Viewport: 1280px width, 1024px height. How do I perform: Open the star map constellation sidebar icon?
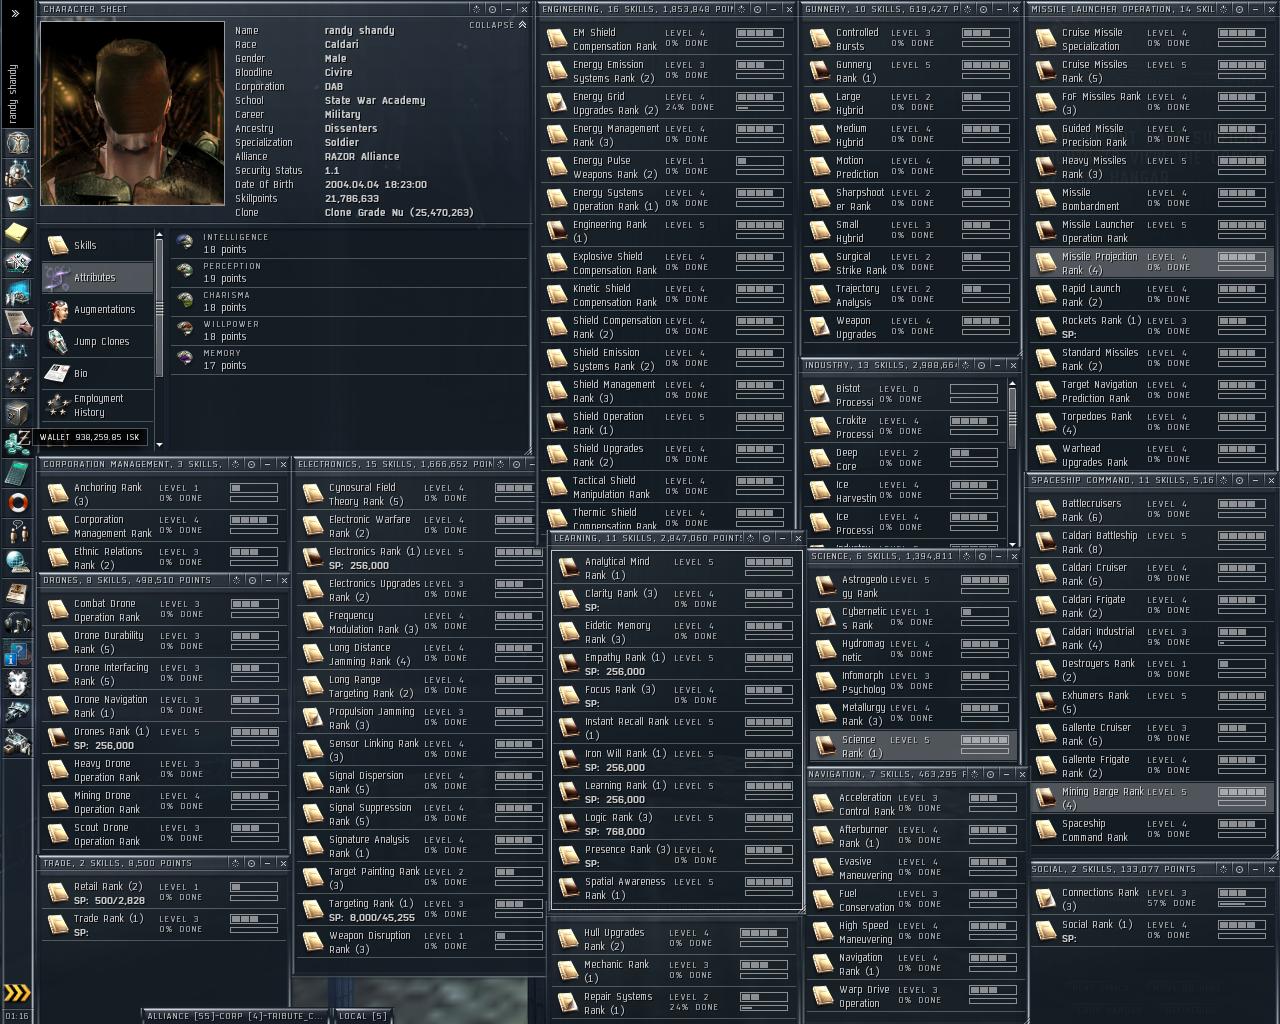click(18, 352)
